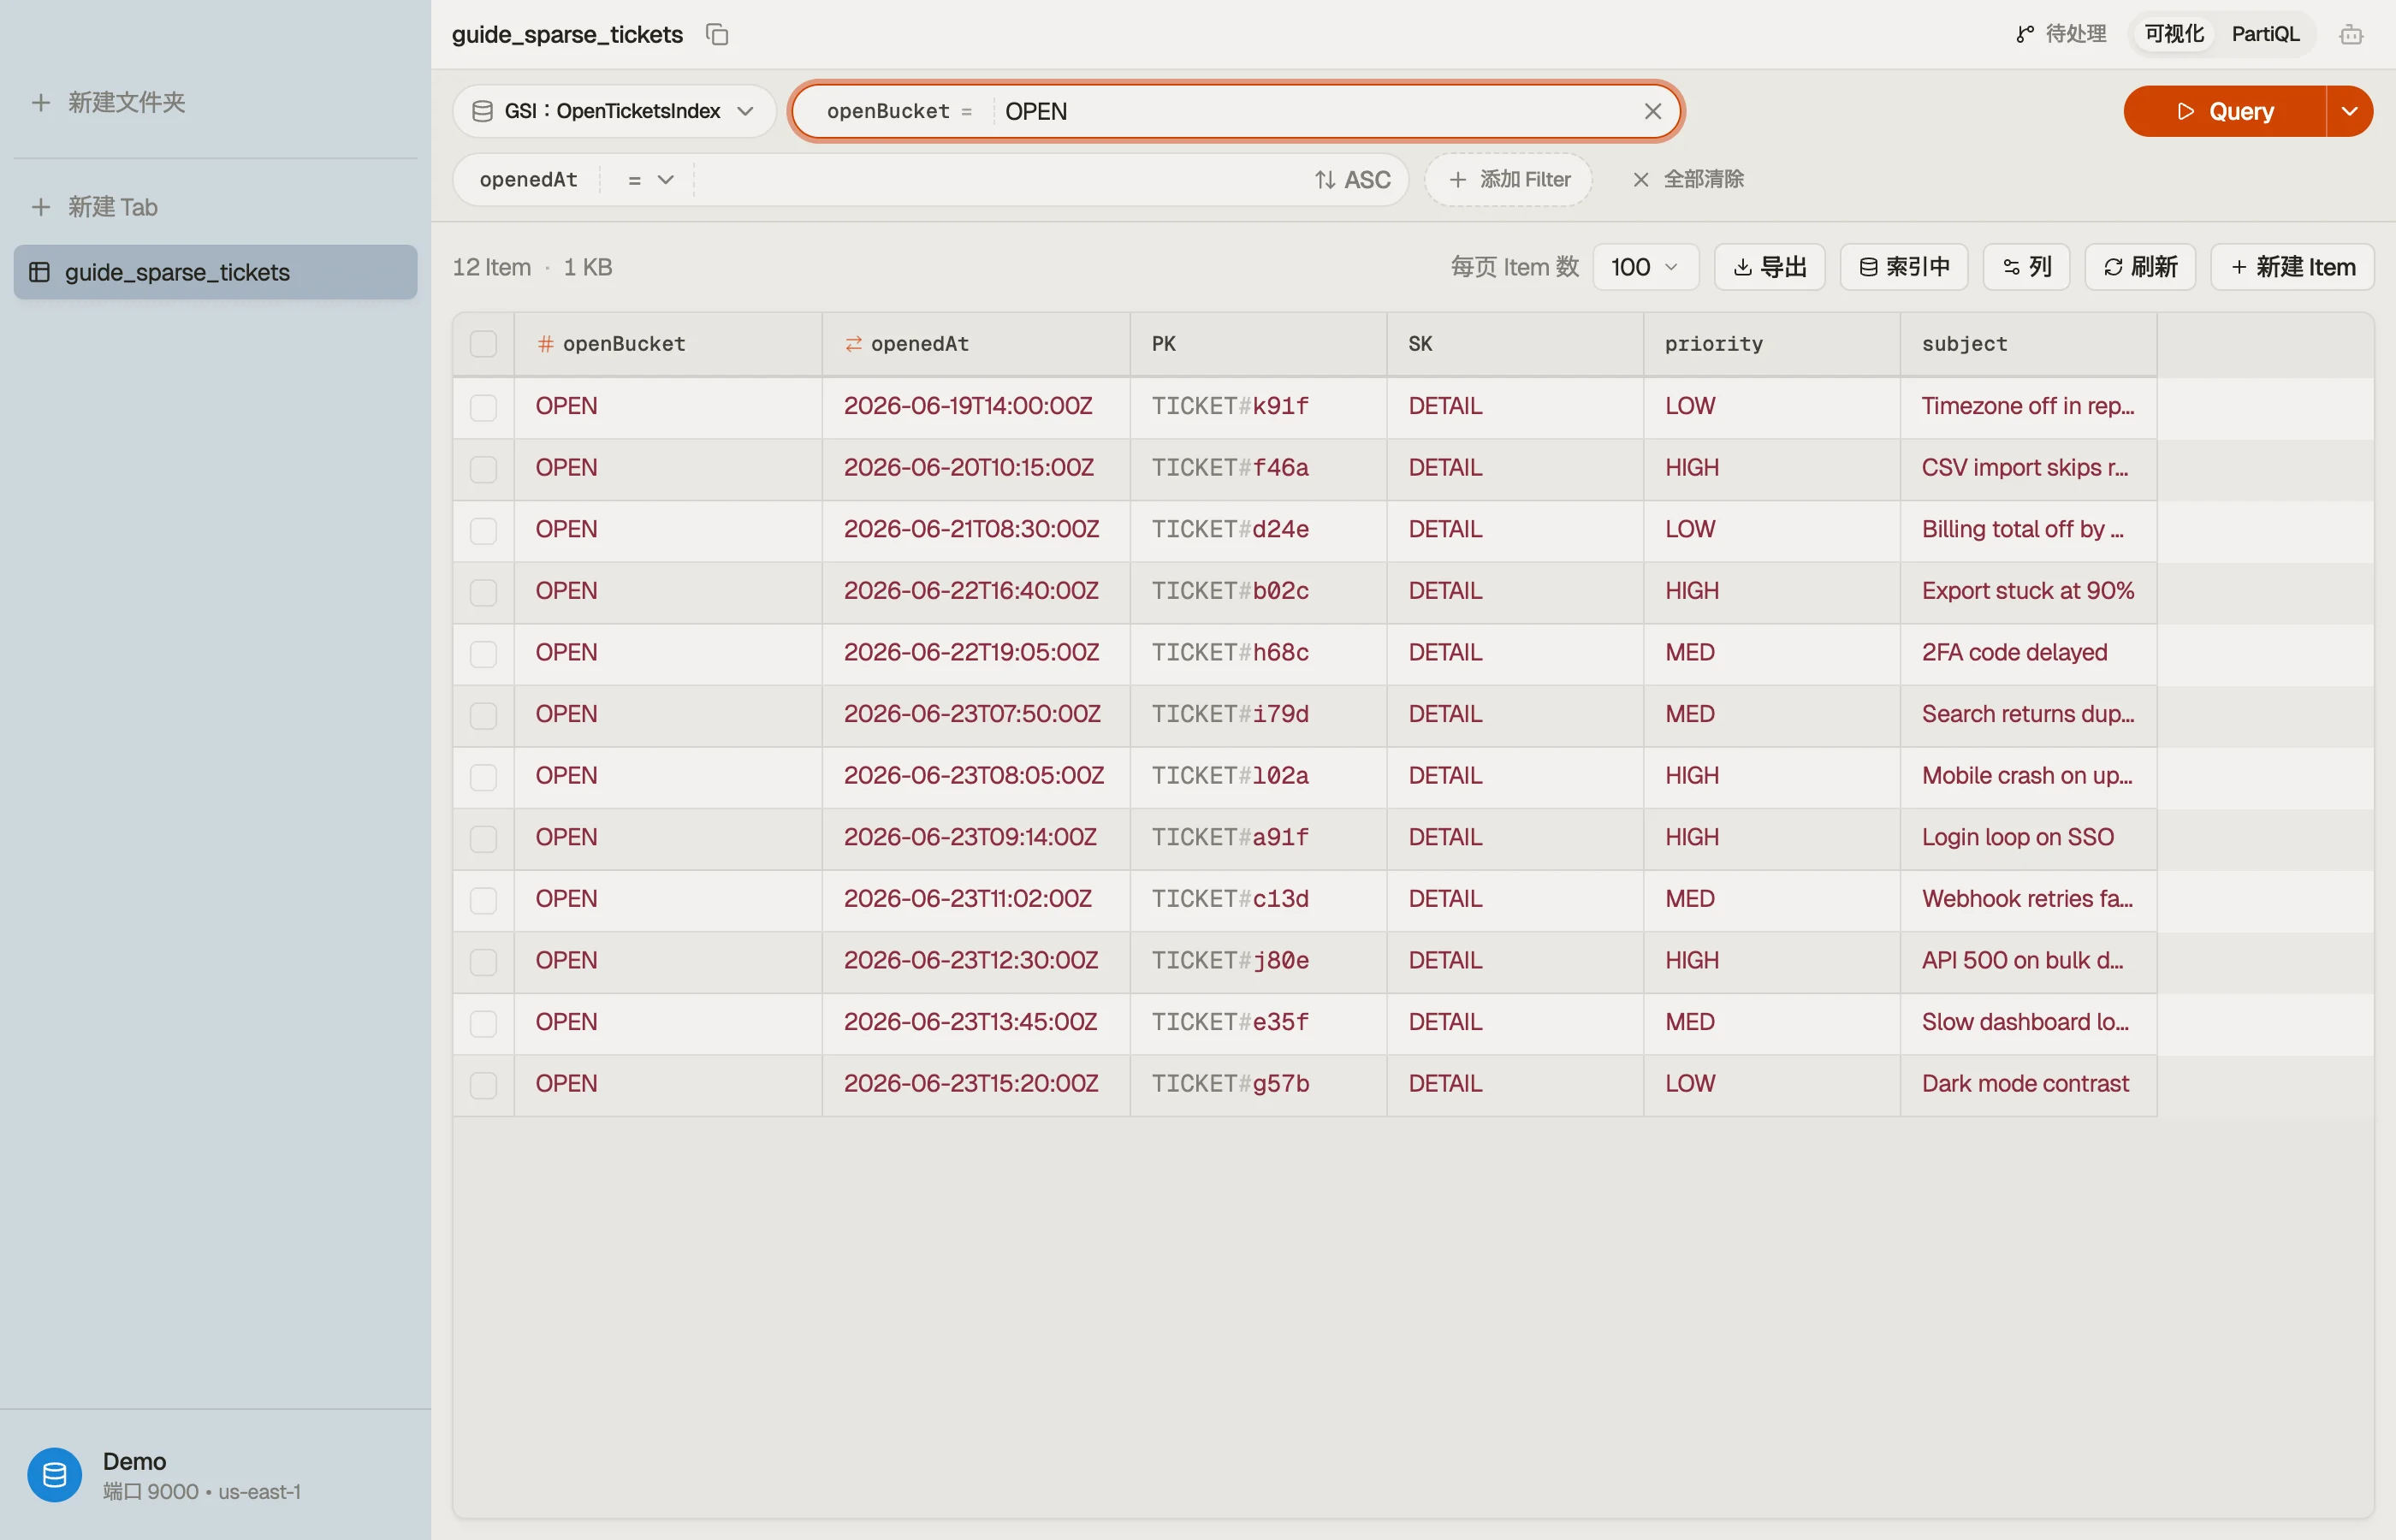Viewport: 2396px width, 1540px height.
Task: Run the Query button
Action: point(2224,111)
